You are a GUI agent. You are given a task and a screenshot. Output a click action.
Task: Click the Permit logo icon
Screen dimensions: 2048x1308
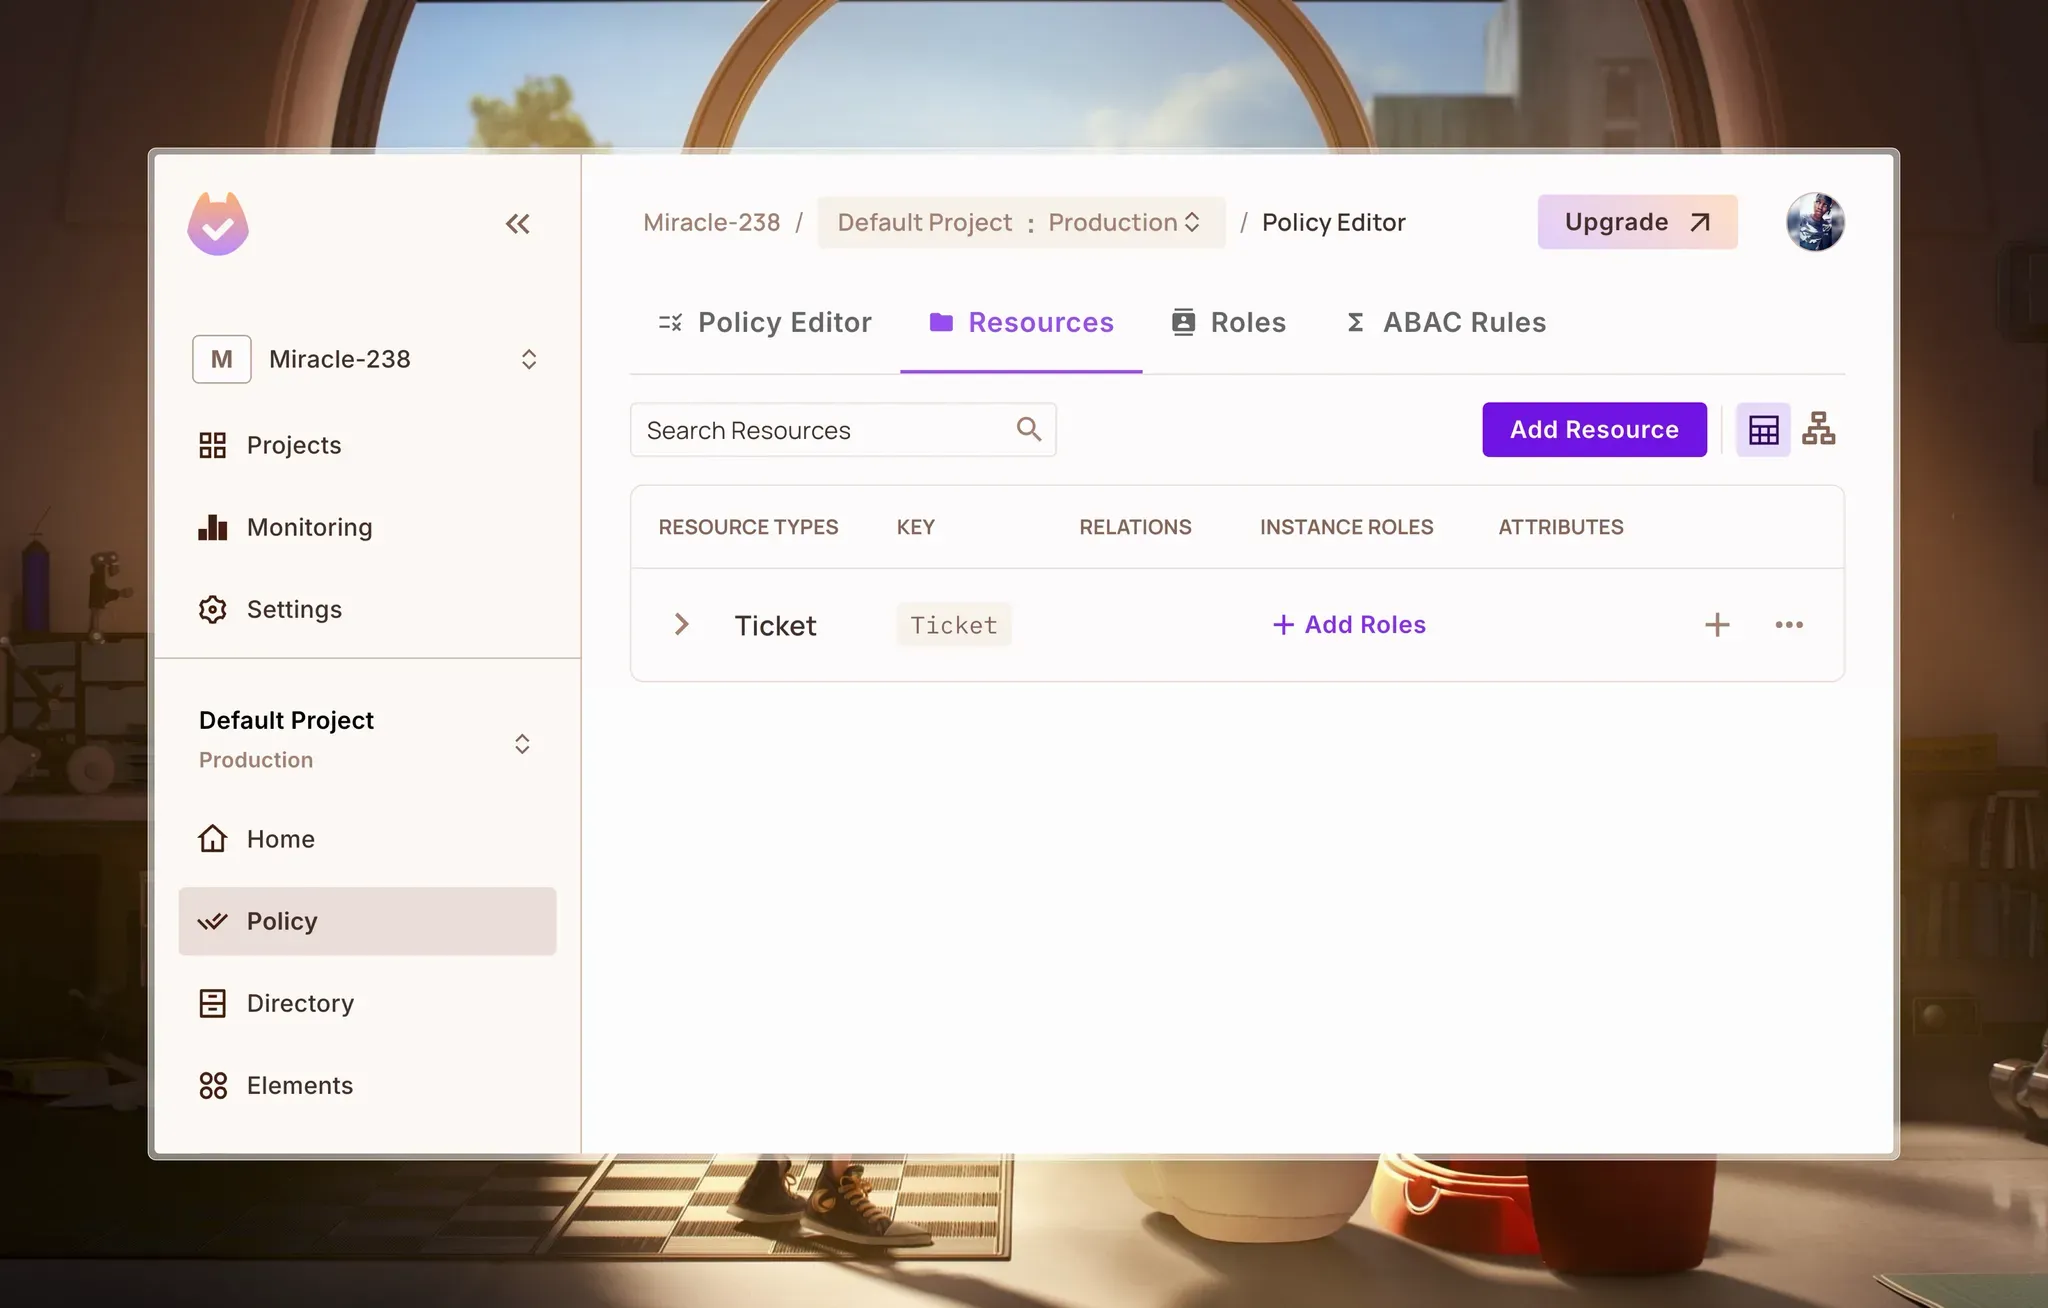point(218,224)
